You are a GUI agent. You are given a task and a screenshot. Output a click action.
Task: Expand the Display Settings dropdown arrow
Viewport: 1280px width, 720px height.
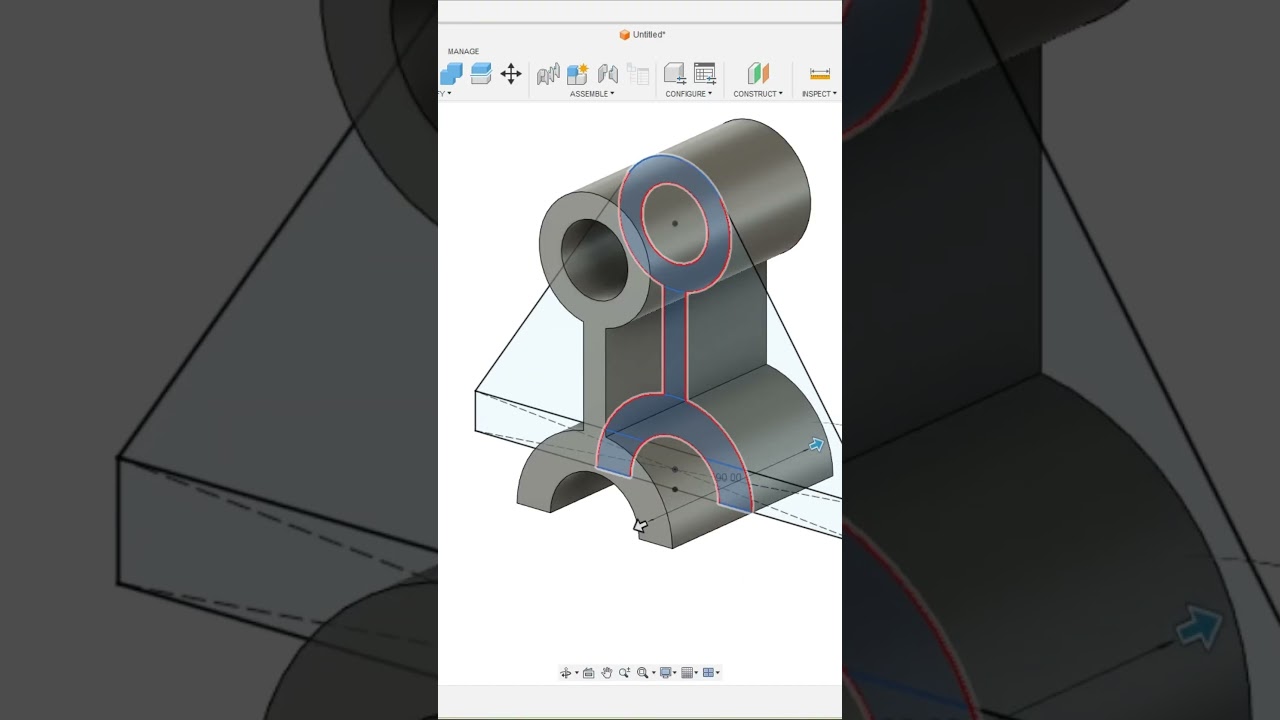(x=675, y=673)
